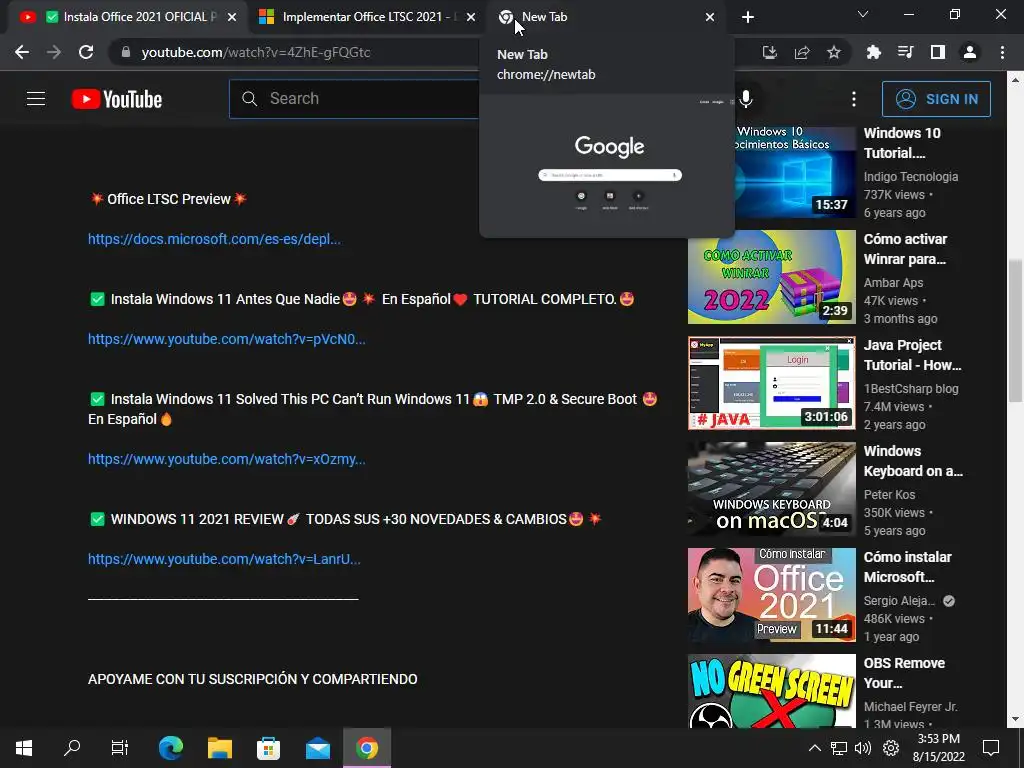Bookmark this page with the star icon

click(833, 52)
